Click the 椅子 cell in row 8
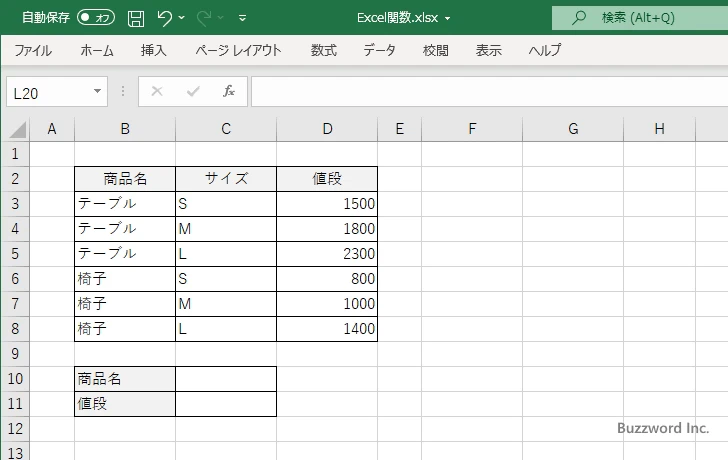The image size is (728, 460). click(125, 329)
